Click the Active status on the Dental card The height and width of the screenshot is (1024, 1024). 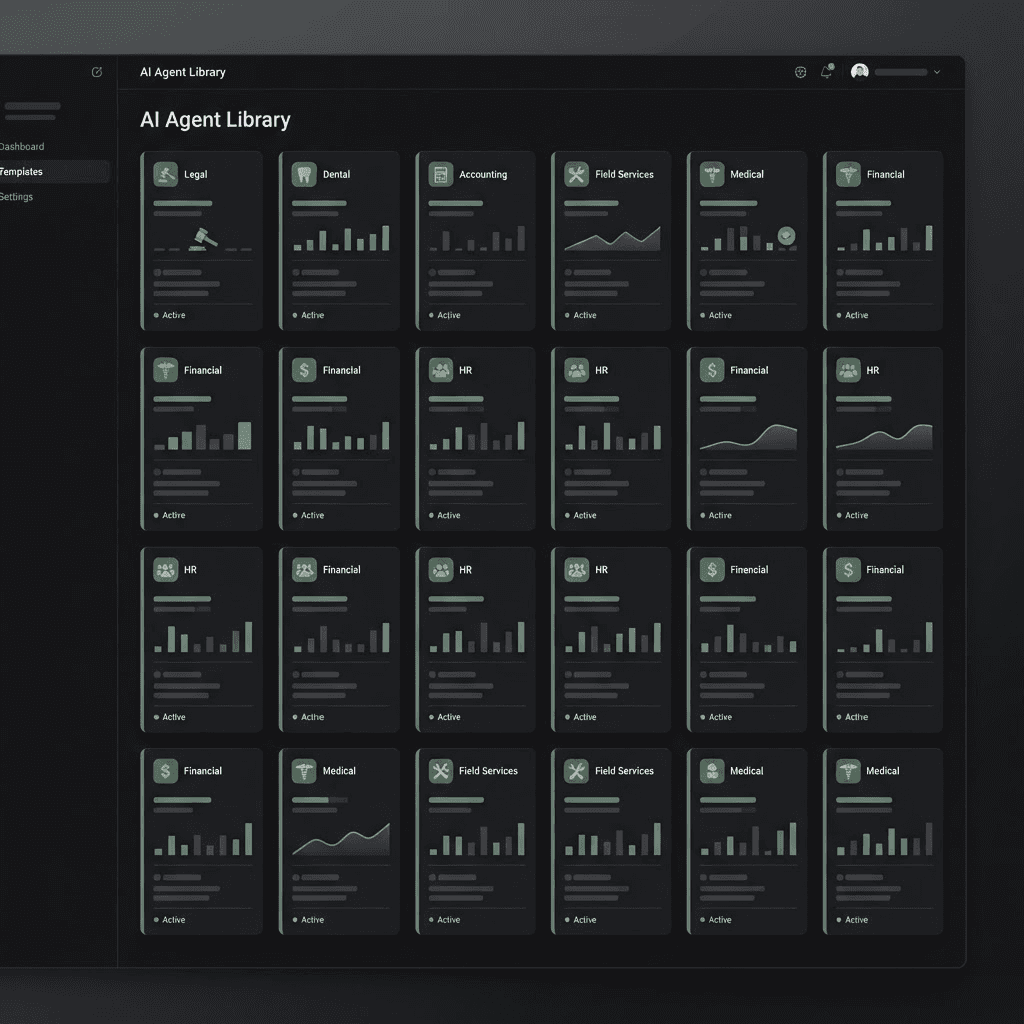[x=308, y=315]
